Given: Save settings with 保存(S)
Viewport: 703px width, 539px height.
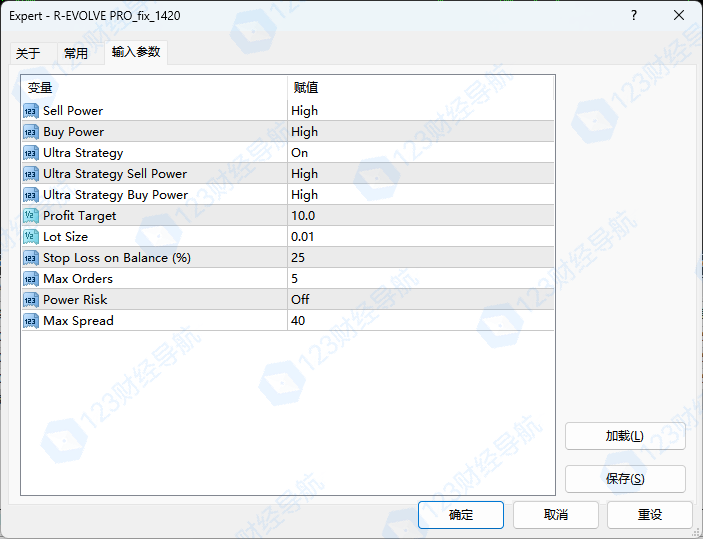Looking at the screenshot, I should point(625,479).
